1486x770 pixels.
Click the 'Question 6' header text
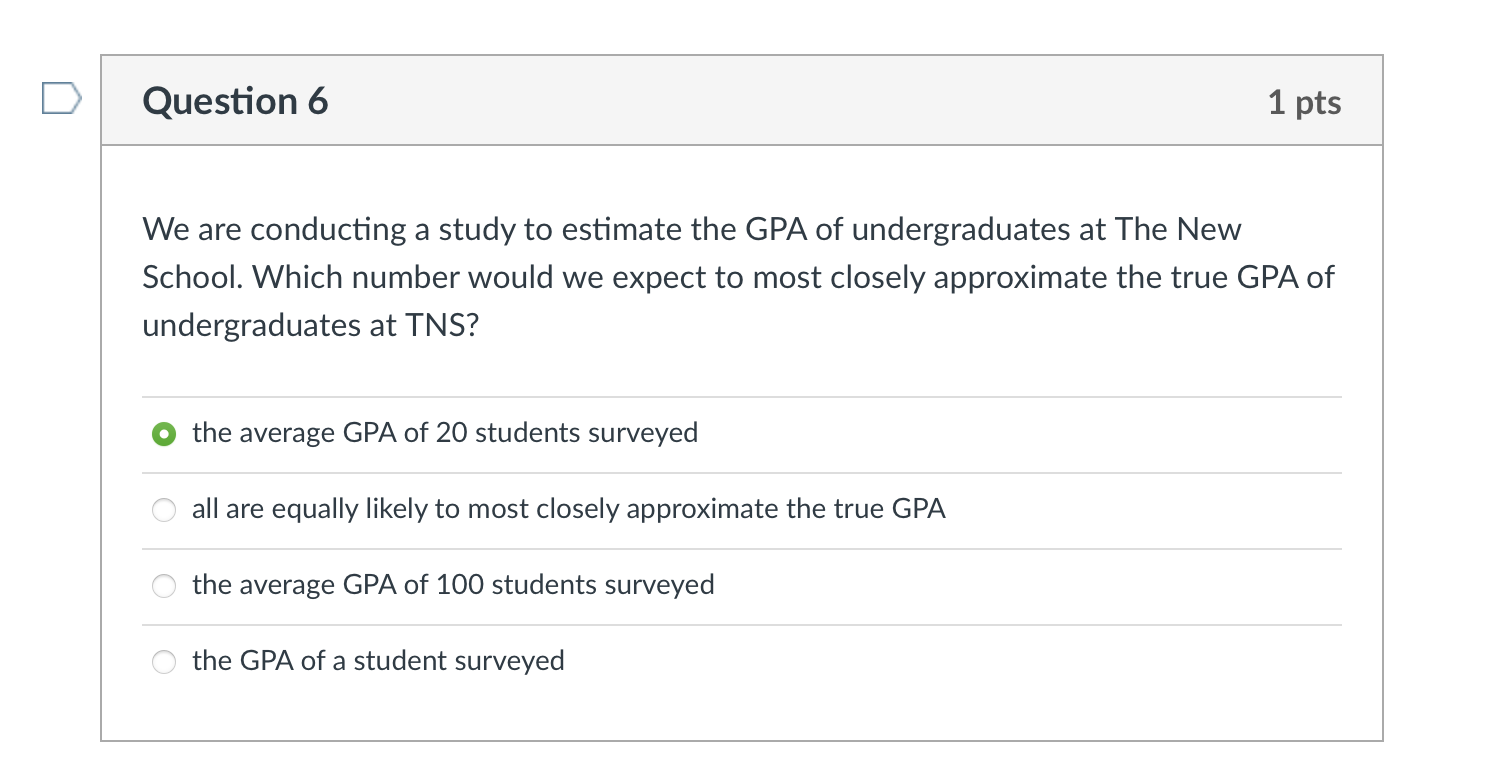235,101
